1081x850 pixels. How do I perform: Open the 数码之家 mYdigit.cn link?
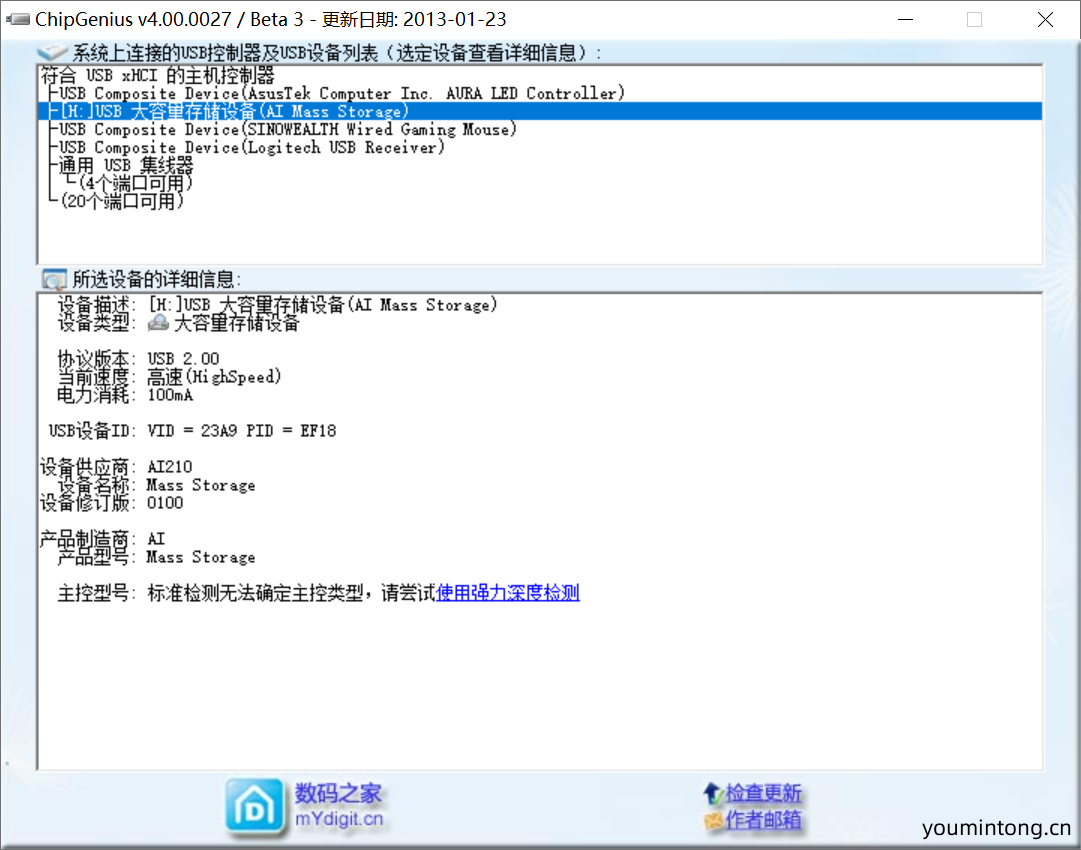(339, 805)
